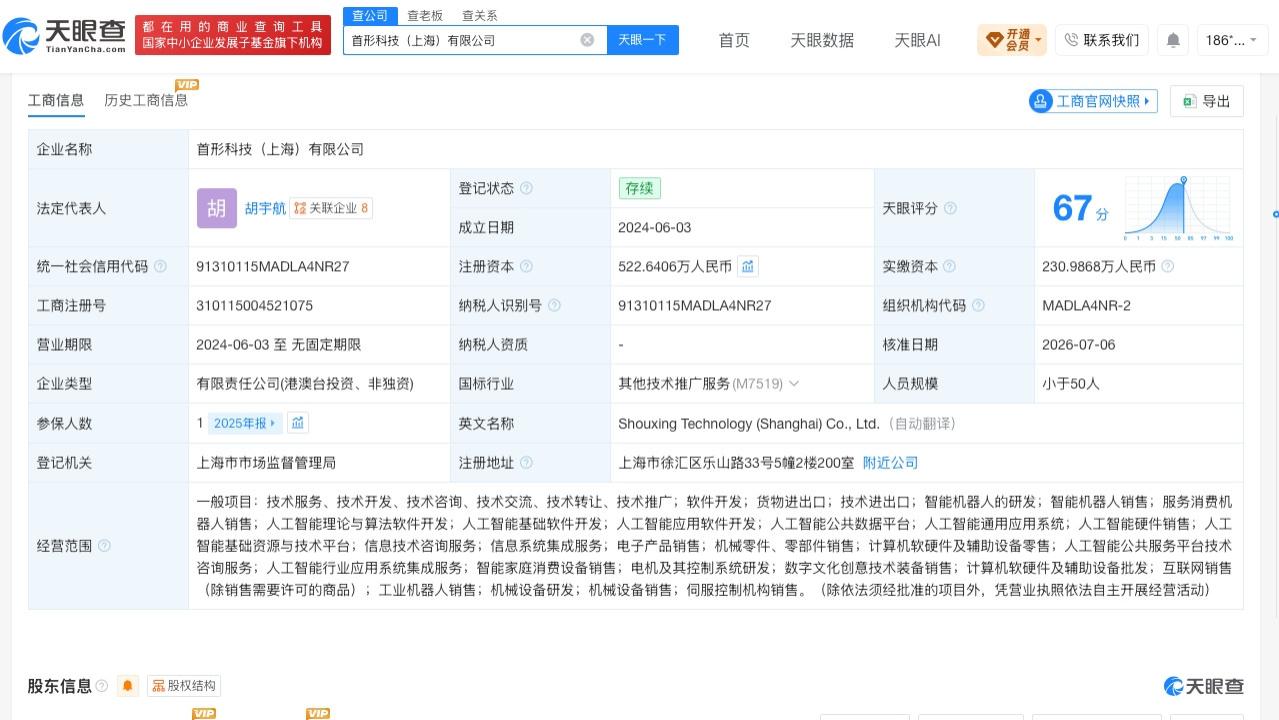Click the help icon beside 组织机构代码

[x=978, y=306]
